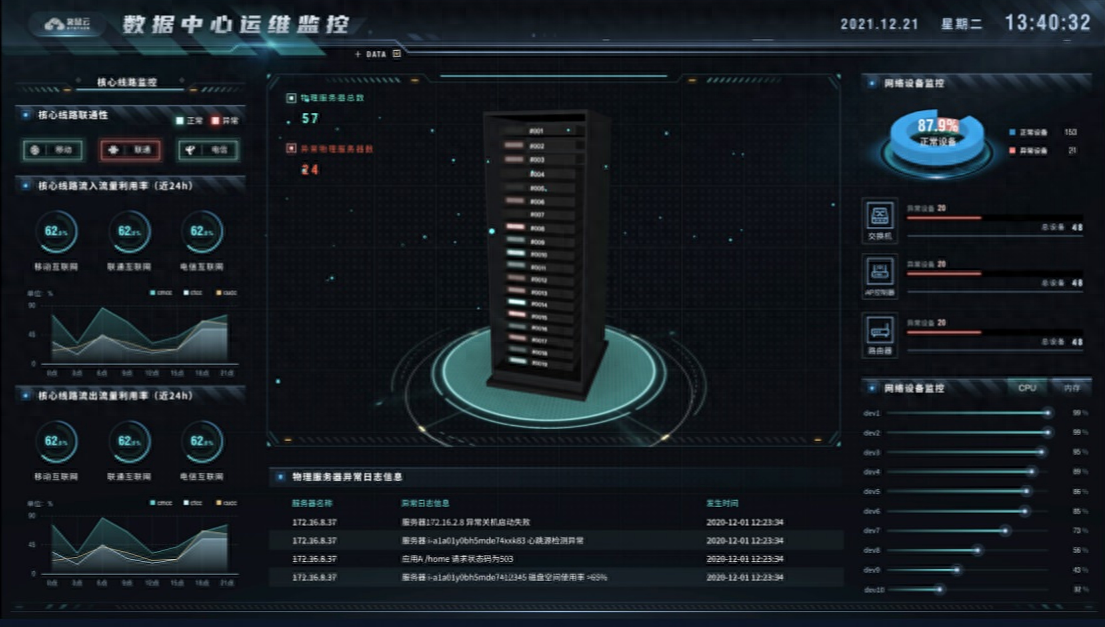Click the dev1 slider handle
1105x627 pixels.
(1048, 413)
